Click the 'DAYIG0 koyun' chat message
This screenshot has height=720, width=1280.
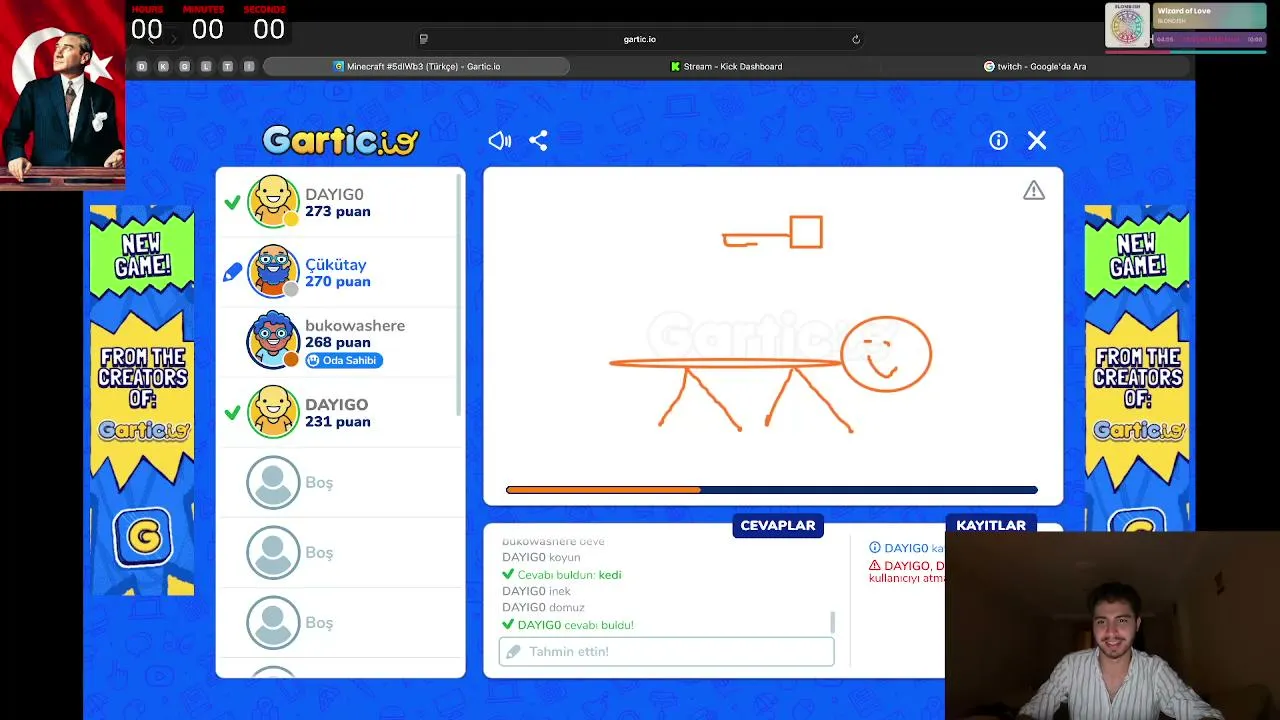541,557
